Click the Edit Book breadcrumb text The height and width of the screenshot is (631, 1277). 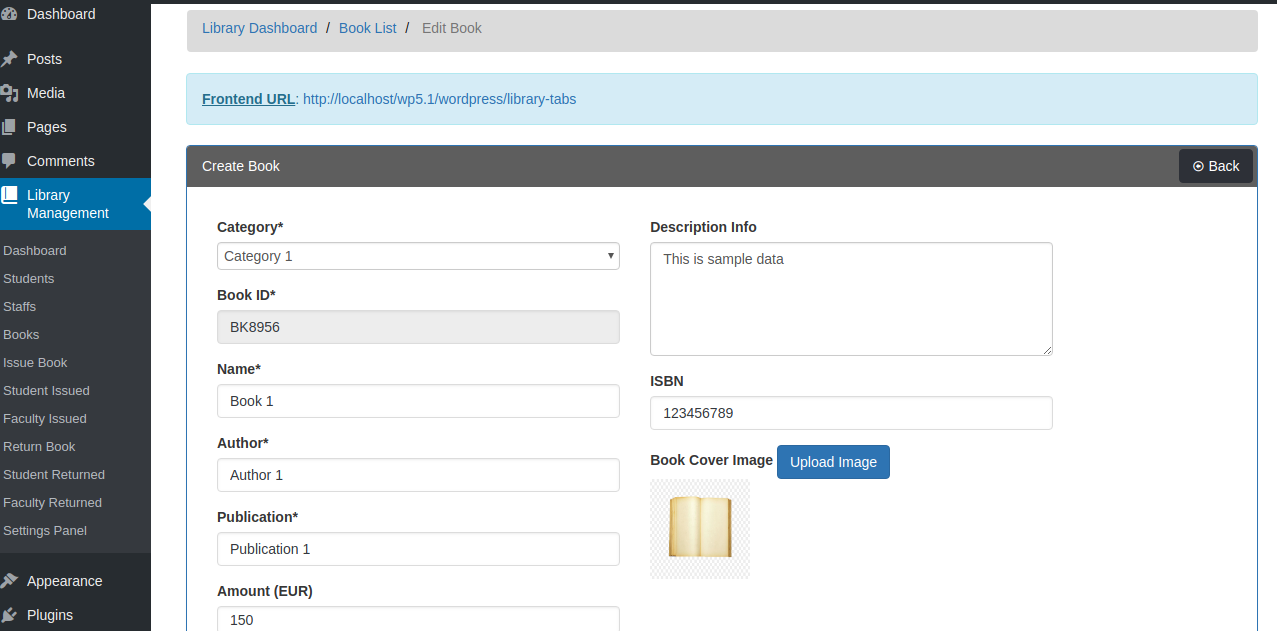click(x=452, y=28)
